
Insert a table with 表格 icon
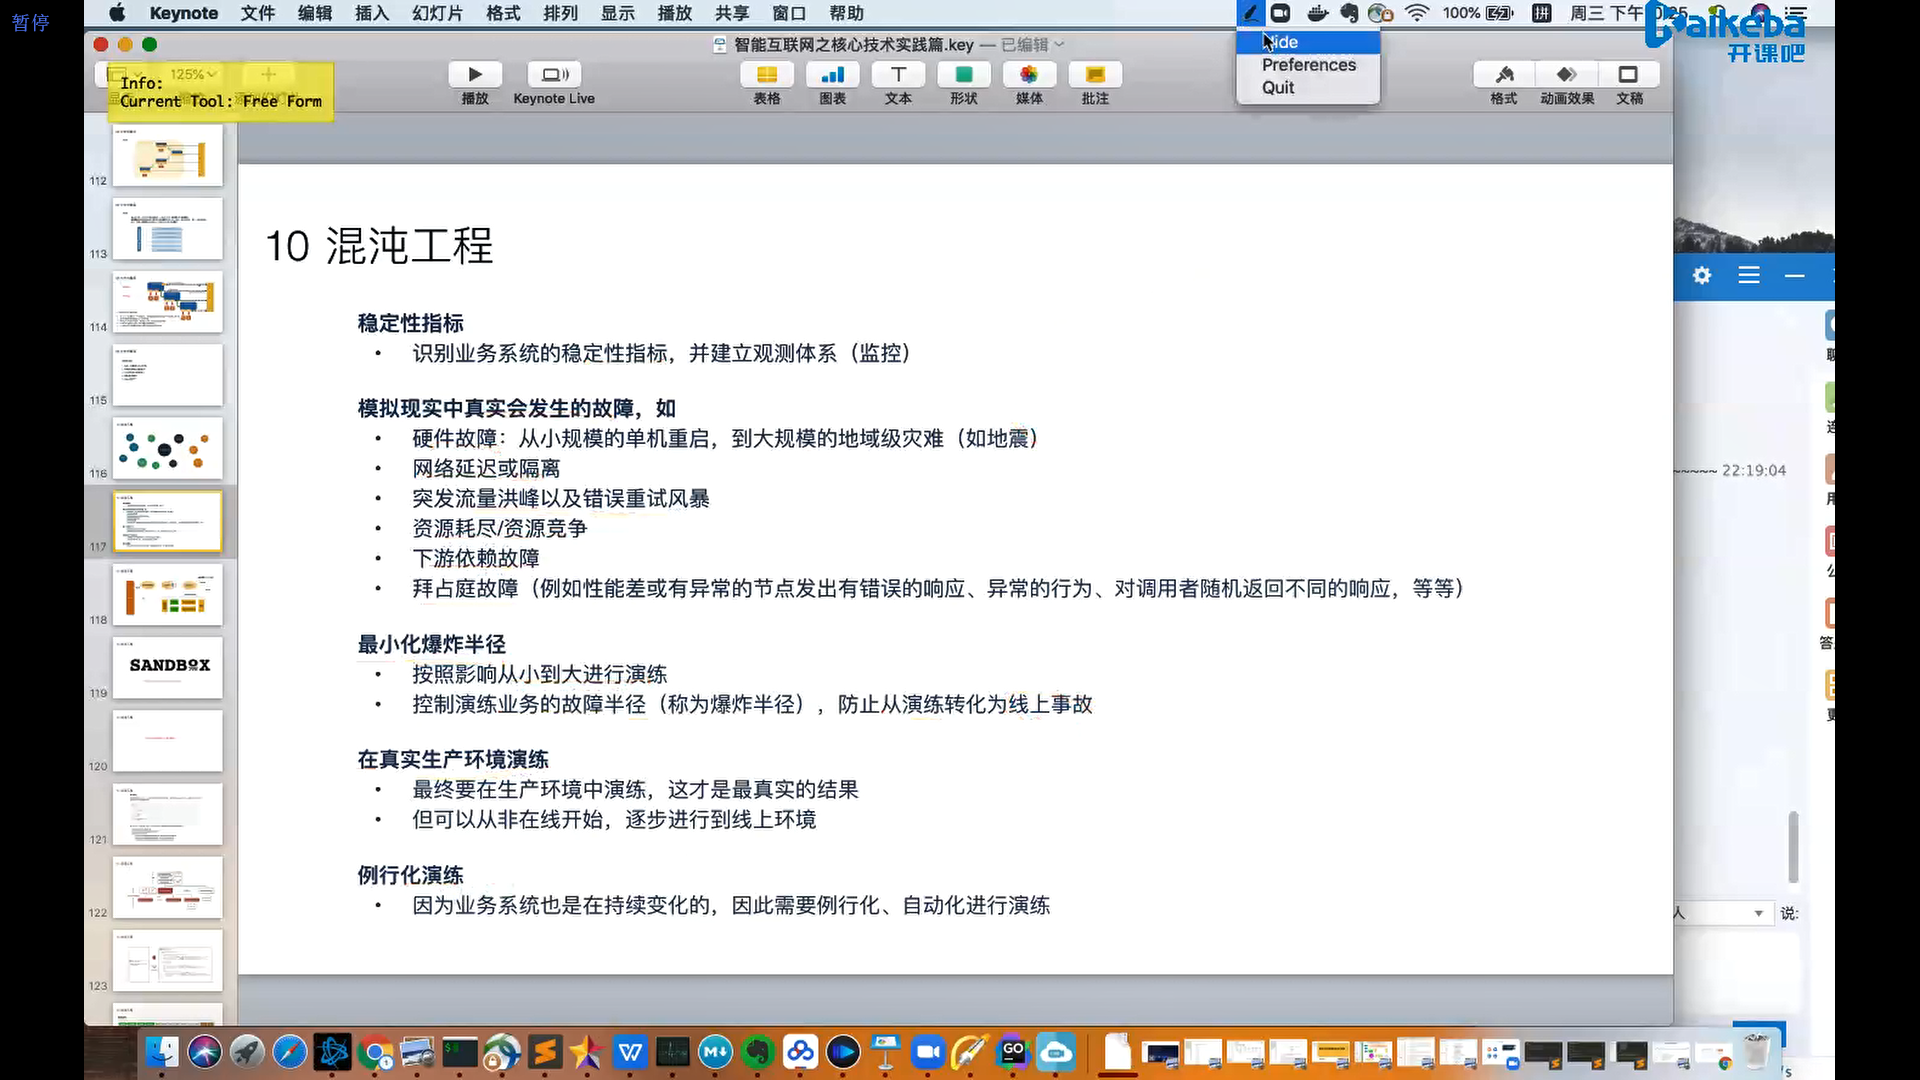point(767,75)
